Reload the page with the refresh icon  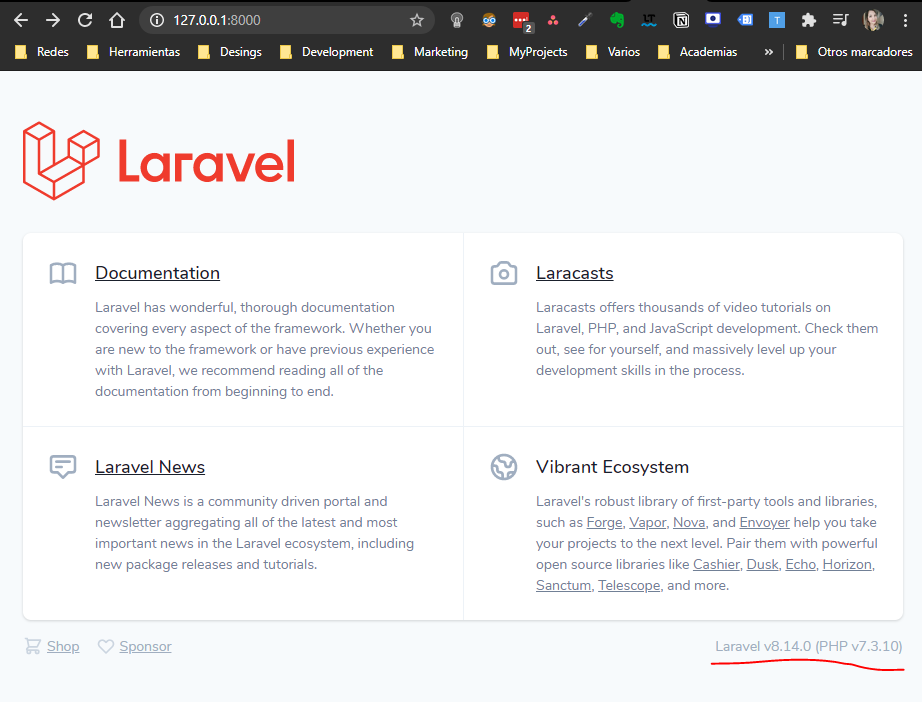85,20
